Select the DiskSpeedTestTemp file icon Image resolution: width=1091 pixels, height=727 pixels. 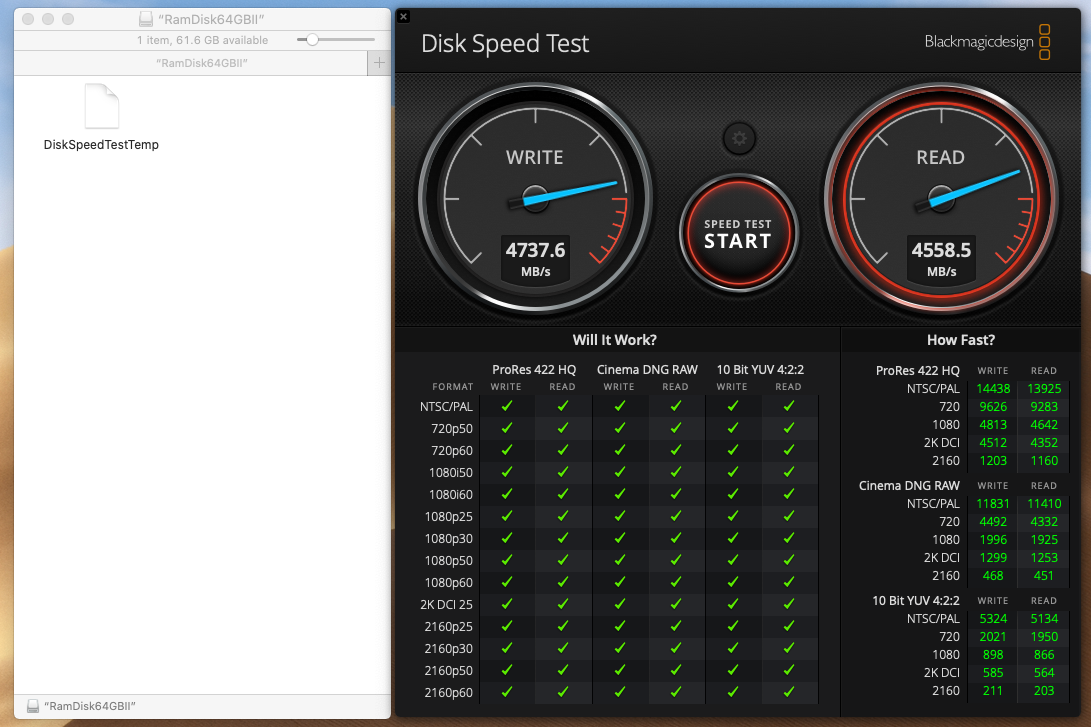102,106
